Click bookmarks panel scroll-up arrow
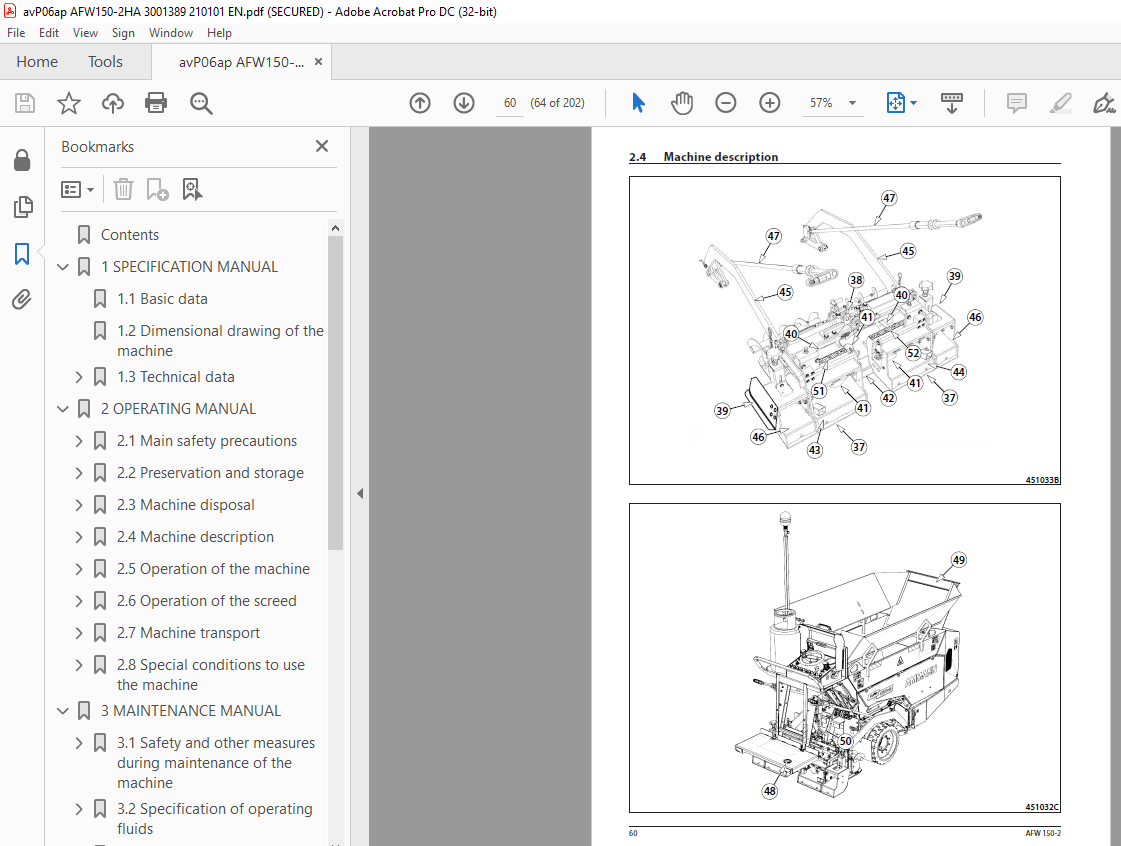Screen dimensions: 1121x846 [x=335, y=228]
